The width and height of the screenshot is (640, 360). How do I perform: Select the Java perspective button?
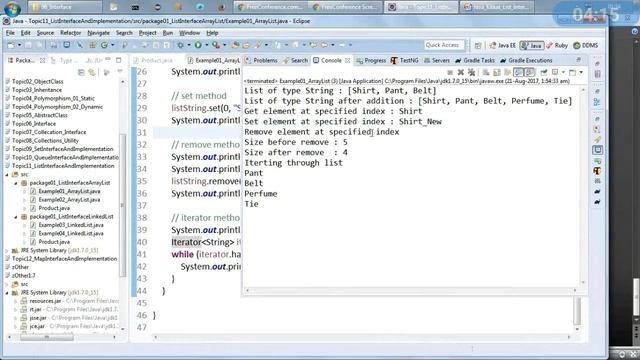coord(531,45)
